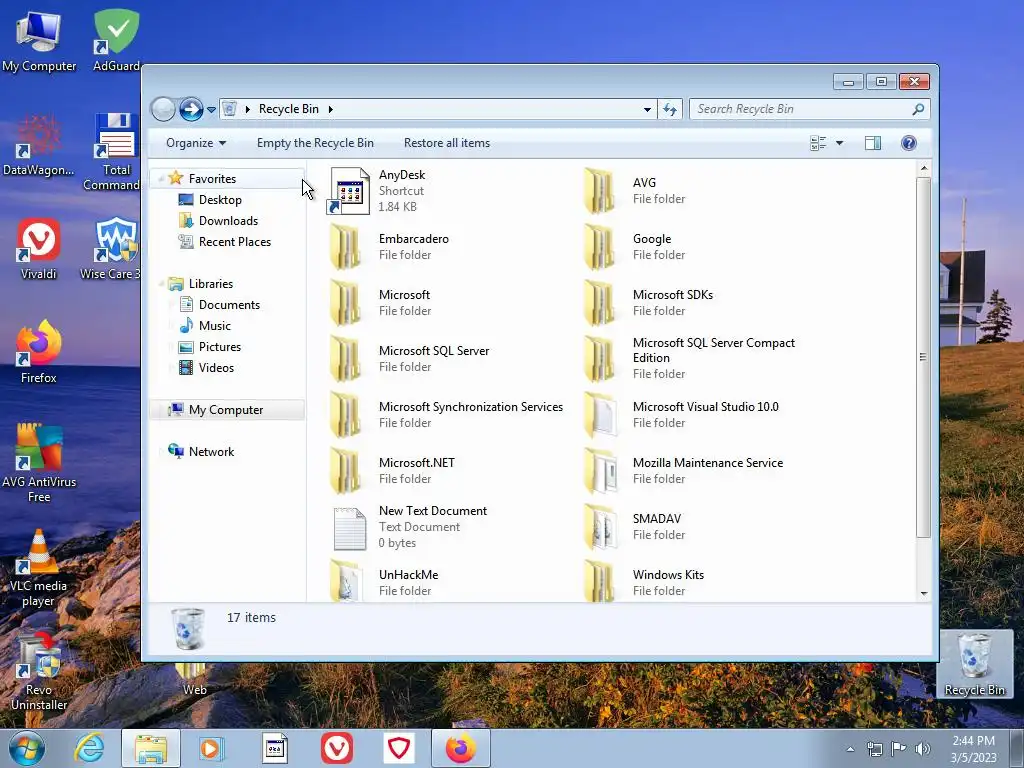Open the view options dropdown arrow

pyautogui.click(x=839, y=143)
